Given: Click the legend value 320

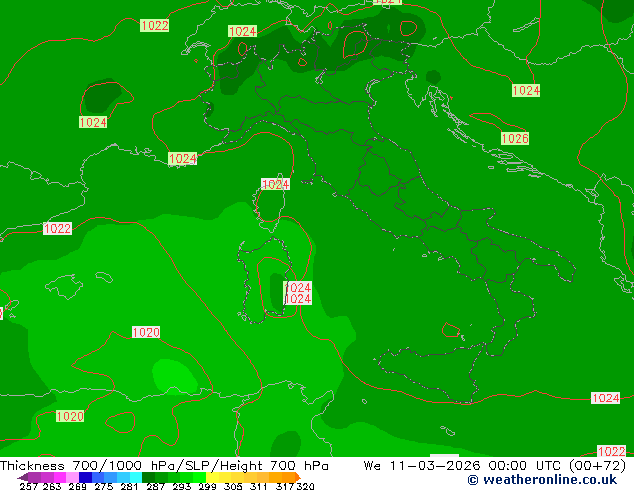Looking at the screenshot, I should point(305,486).
